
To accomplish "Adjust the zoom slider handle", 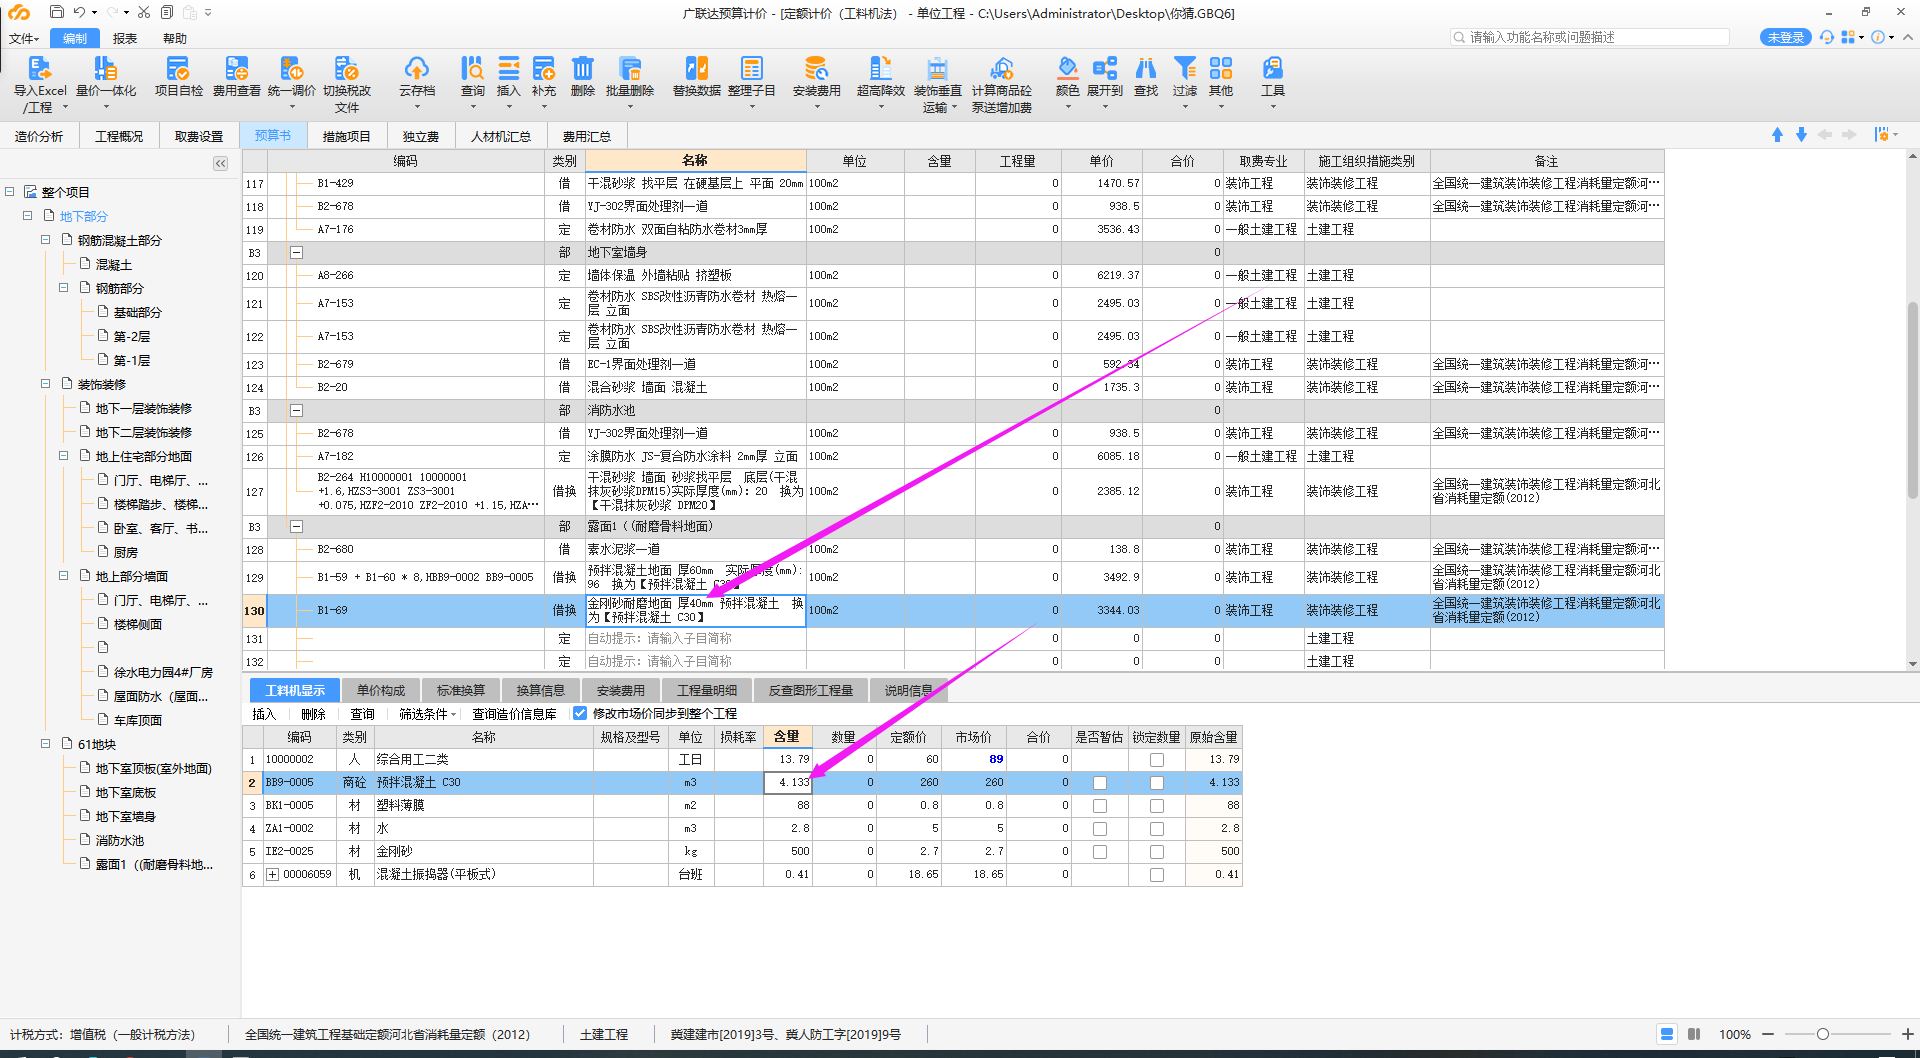I will pyautogui.click(x=1823, y=1034).
